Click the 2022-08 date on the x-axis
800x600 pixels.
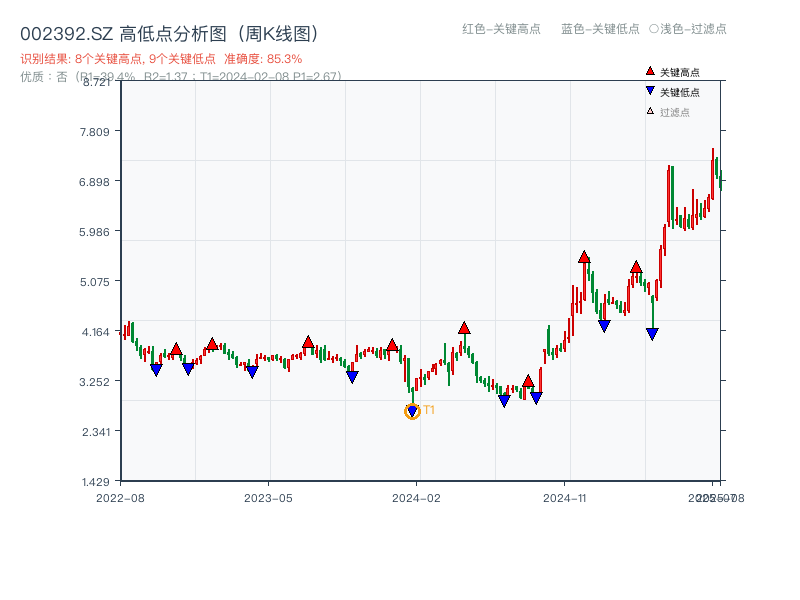[x=120, y=497]
